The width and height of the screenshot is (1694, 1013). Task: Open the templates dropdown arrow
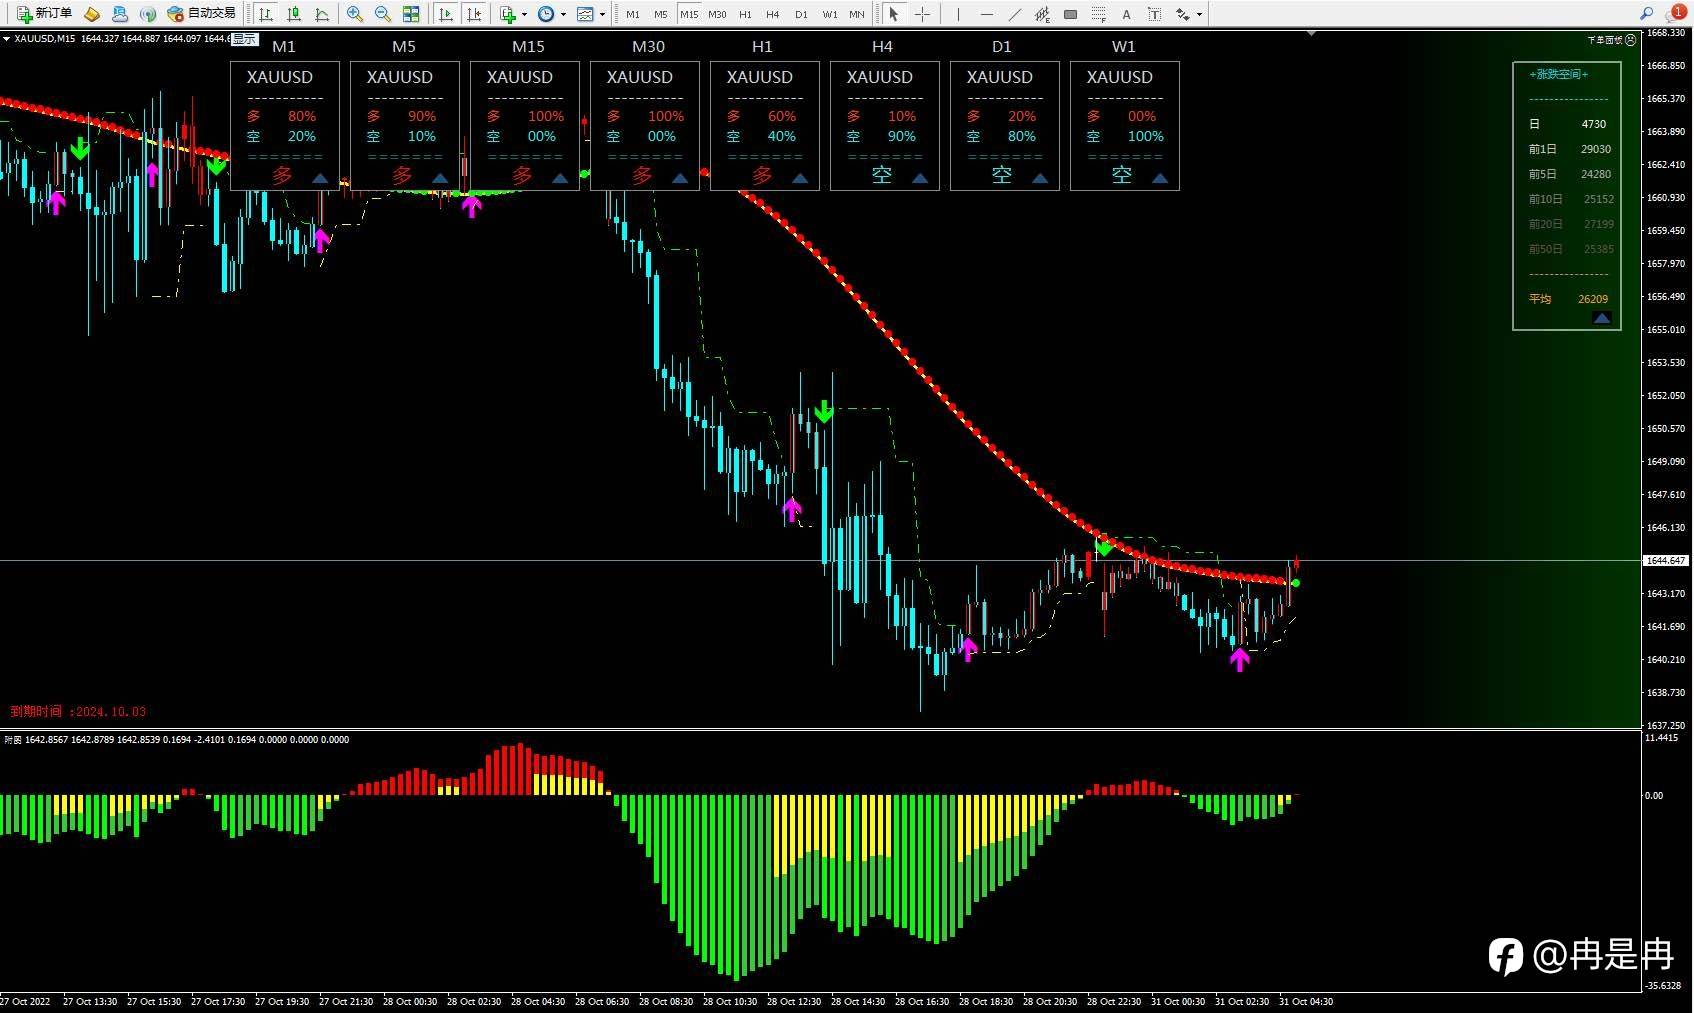point(602,14)
